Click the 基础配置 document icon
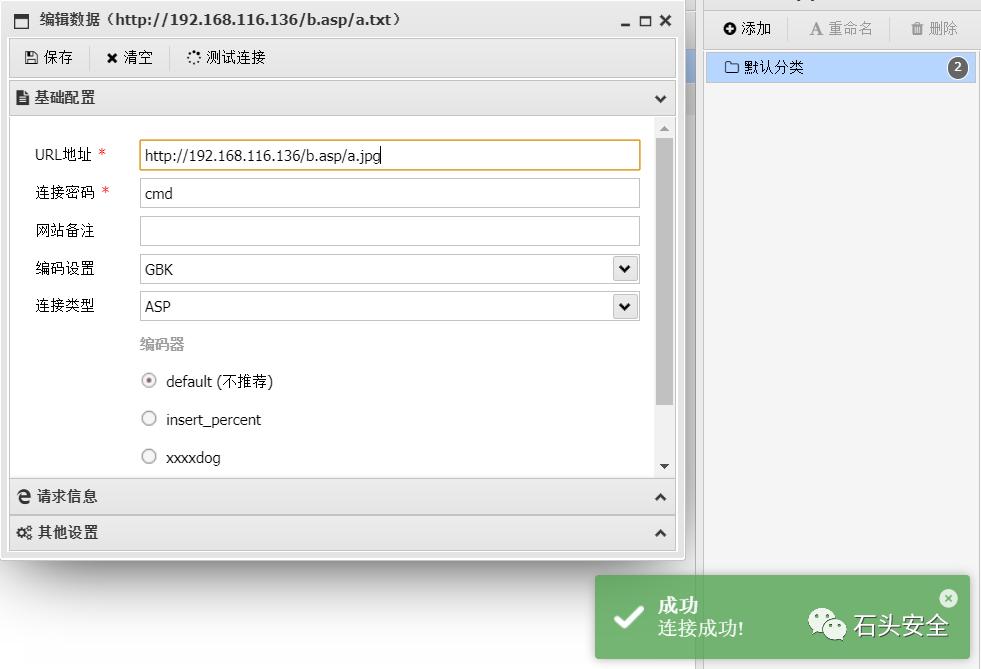The height and width of the screenshot is (669, 981). [x=23, y=98]
